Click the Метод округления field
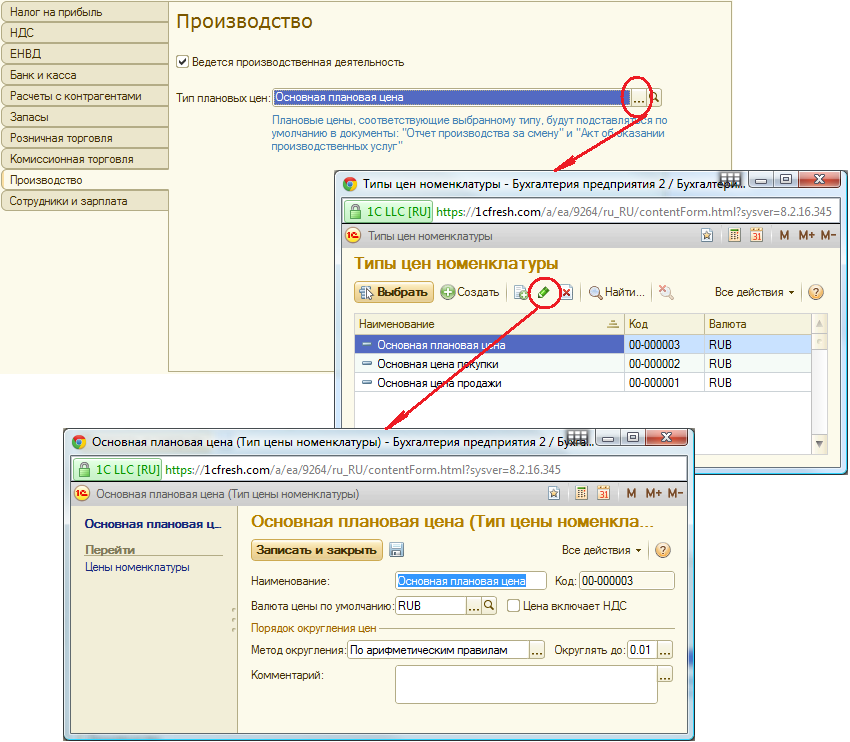The width and height of the screenshot is (850, 742). coord(438,650)
